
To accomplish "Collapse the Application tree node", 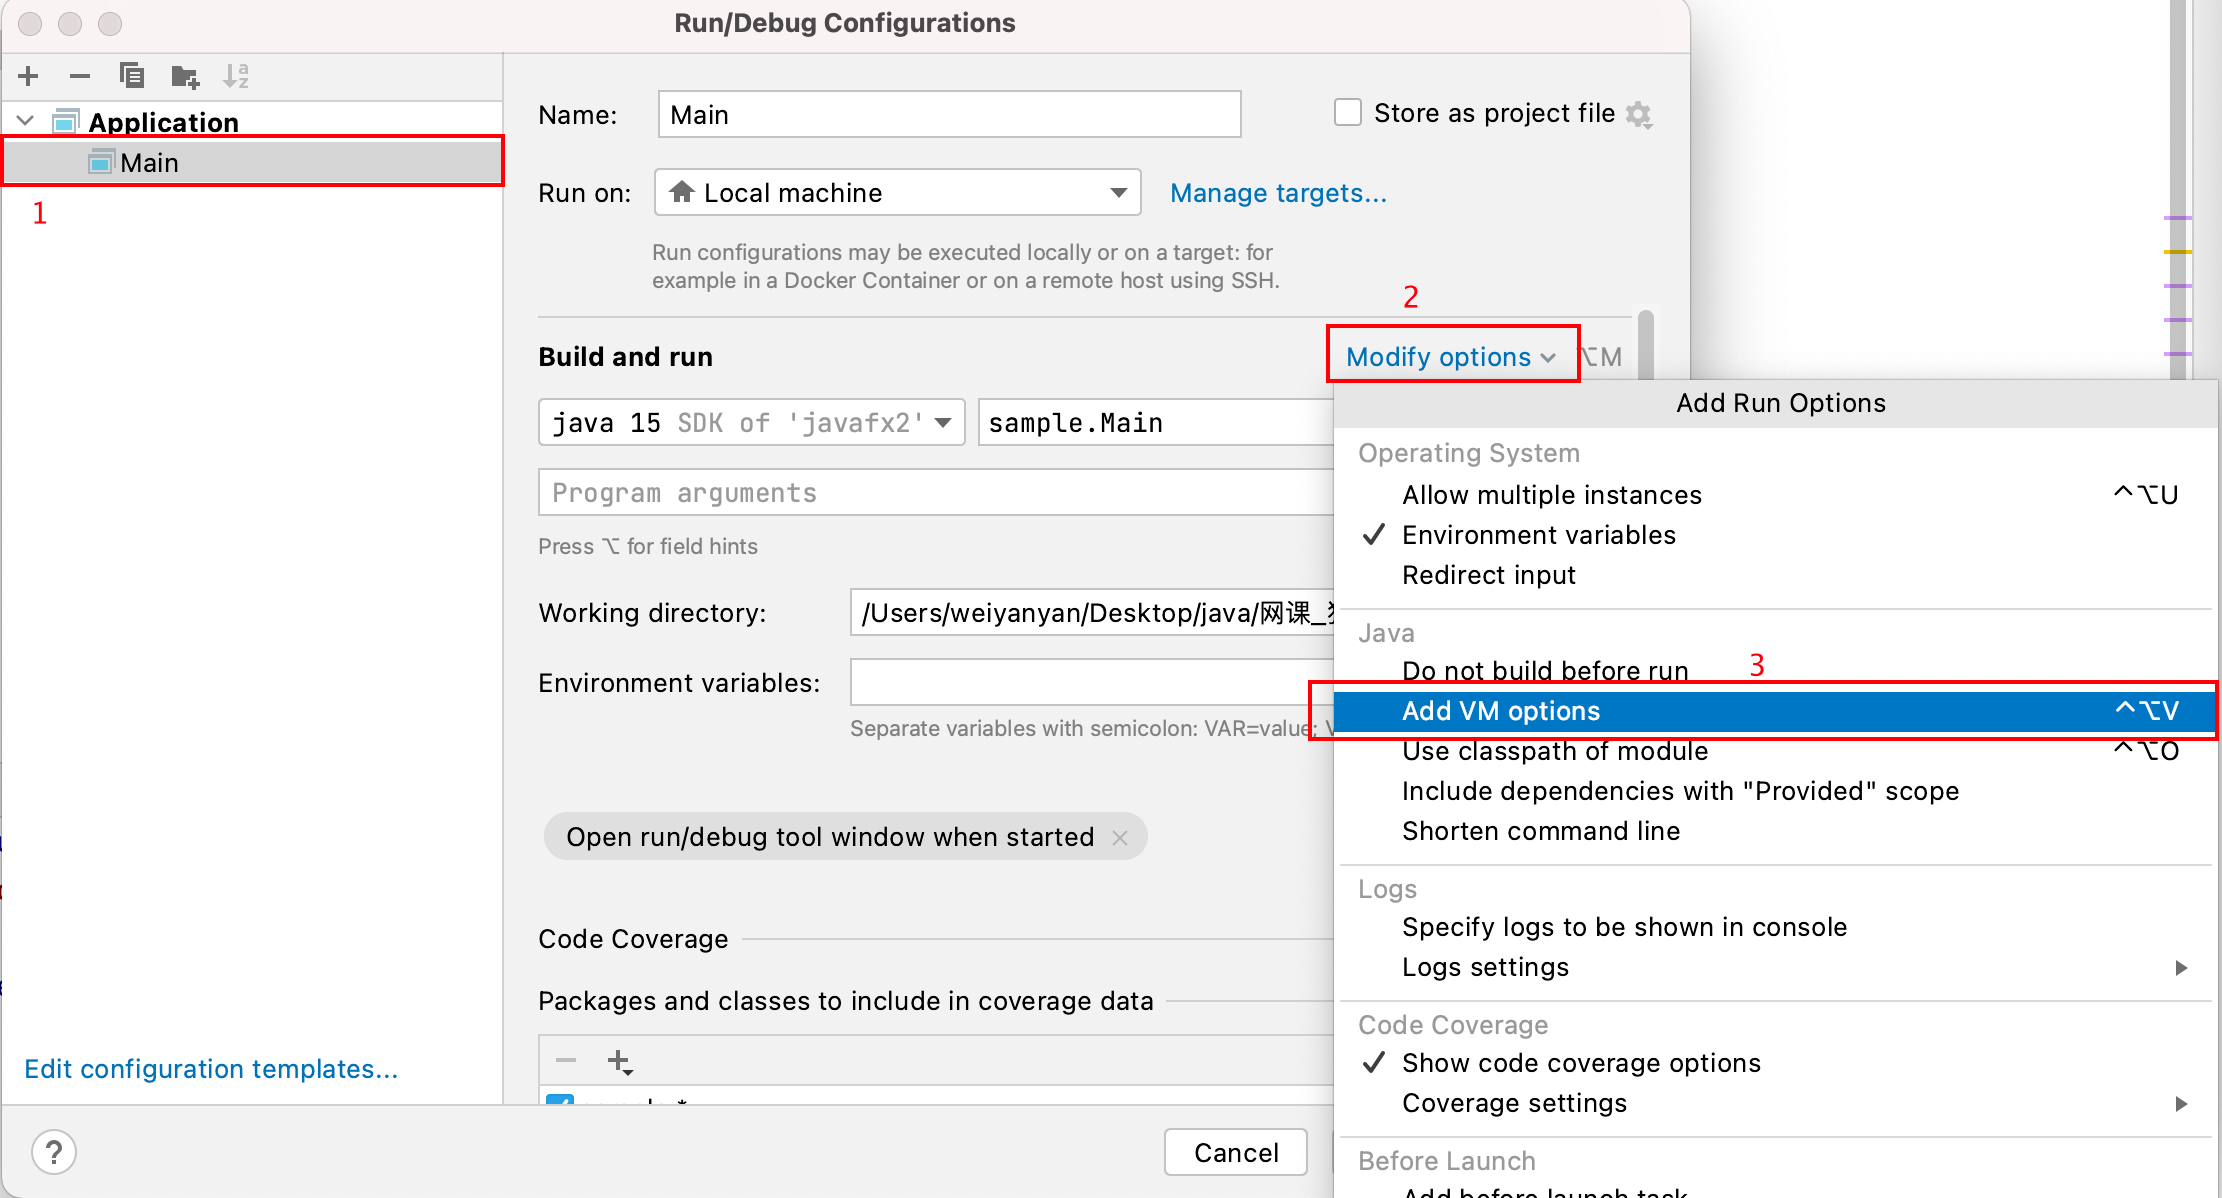I will click(x=26, y=121).
